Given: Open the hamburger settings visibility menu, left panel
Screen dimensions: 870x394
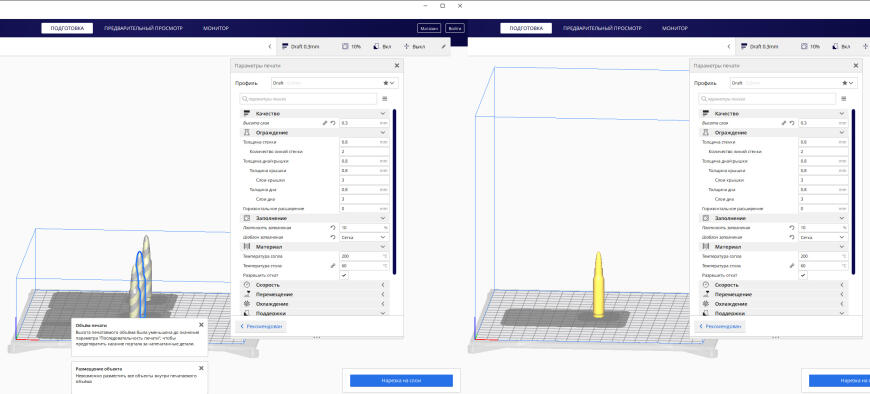Looking at the screenshot, I should coord(385,99).
